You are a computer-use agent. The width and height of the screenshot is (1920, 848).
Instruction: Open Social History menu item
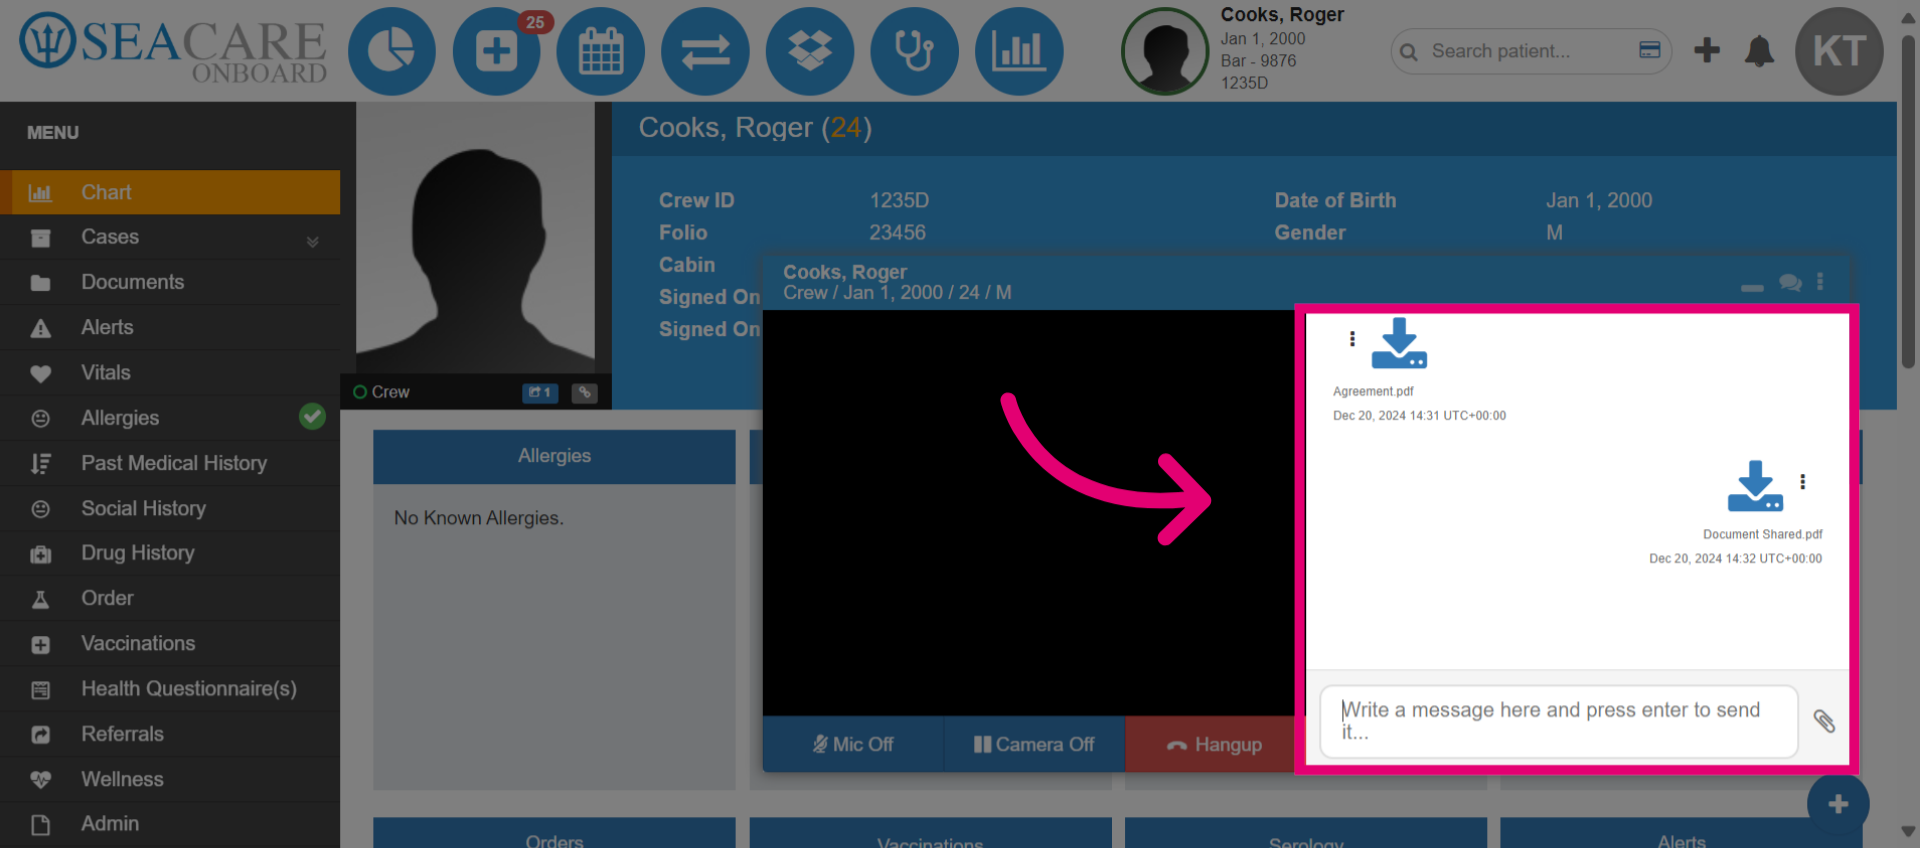pos(170,508)
